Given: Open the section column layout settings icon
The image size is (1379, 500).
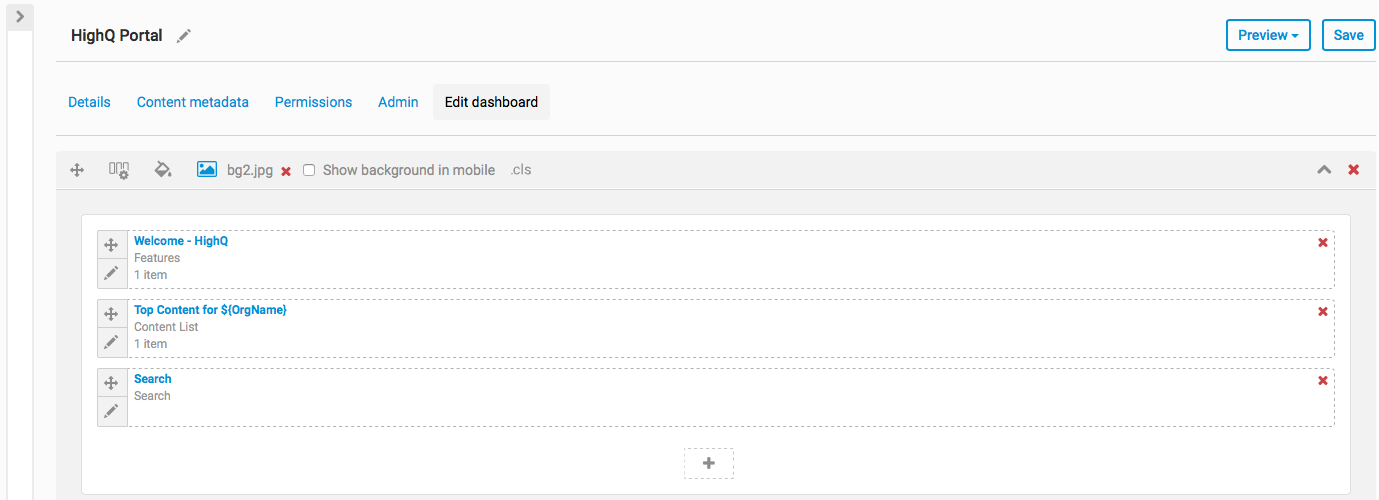Looking at the screenshot, I should [x=119, y=170].
